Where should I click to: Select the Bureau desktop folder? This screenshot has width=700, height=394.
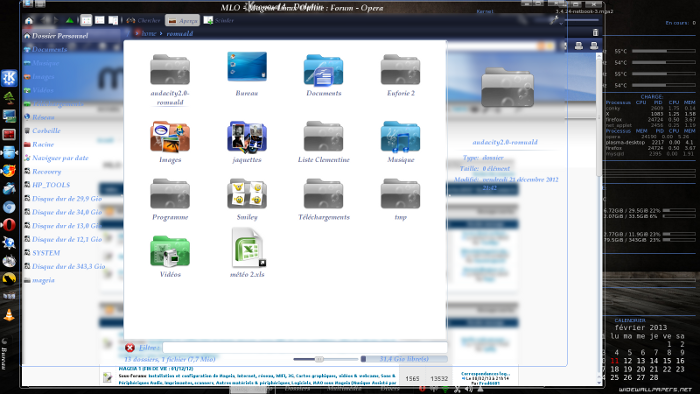[247, 67]
